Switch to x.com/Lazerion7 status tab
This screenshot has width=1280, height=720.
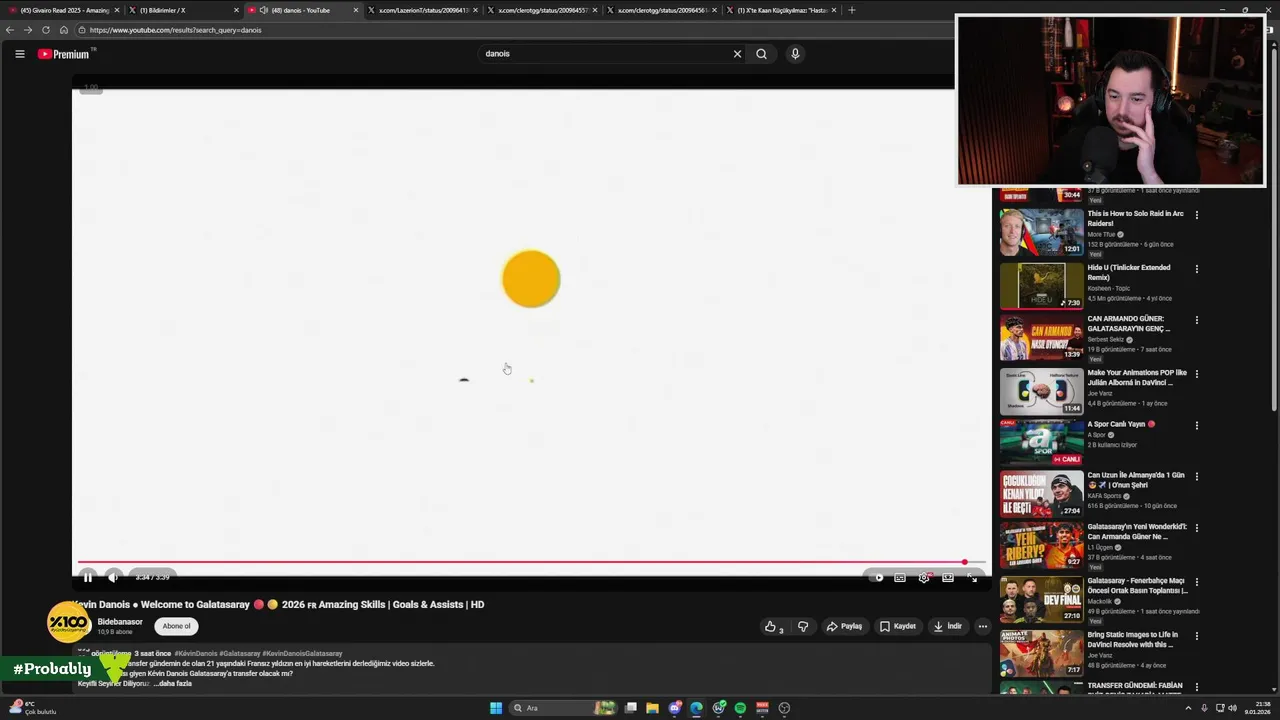click(x=424, y=10)
